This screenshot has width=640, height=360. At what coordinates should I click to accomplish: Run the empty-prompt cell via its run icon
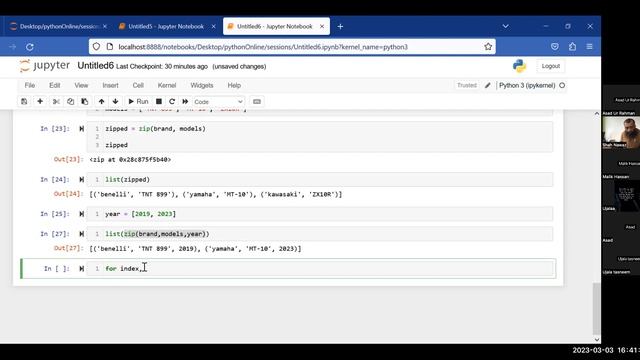(82, 269)
